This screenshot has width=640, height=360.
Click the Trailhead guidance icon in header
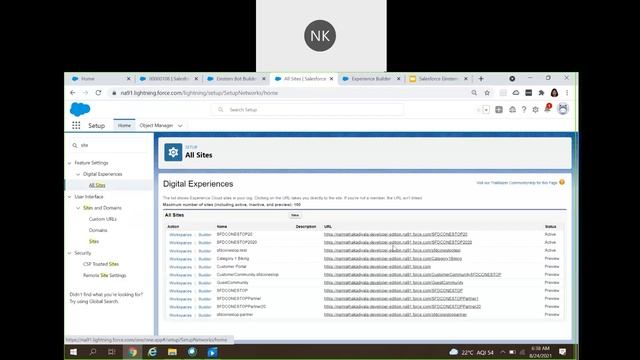pos(512,109)
